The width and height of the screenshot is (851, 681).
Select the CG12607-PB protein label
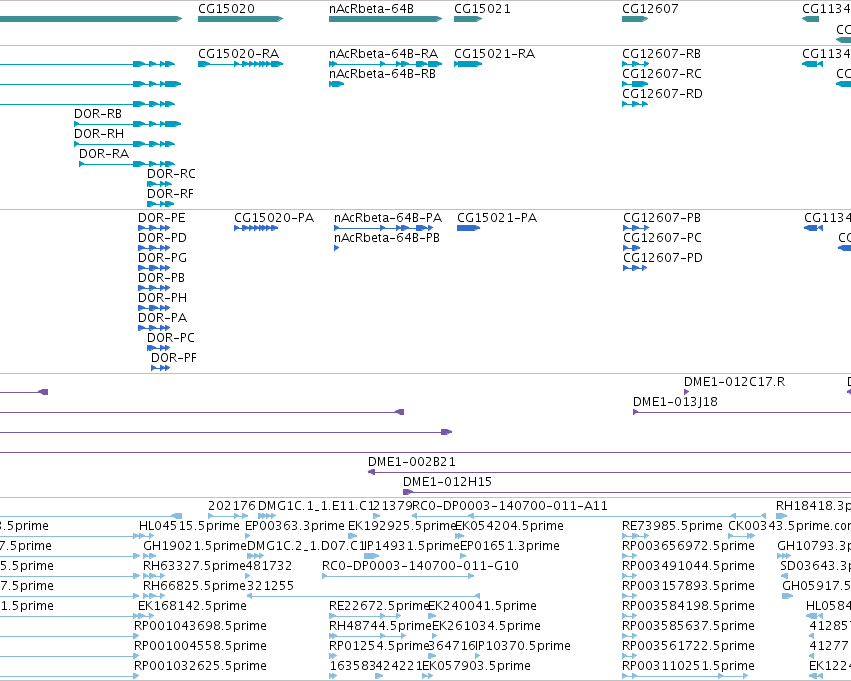coord(662,218)
